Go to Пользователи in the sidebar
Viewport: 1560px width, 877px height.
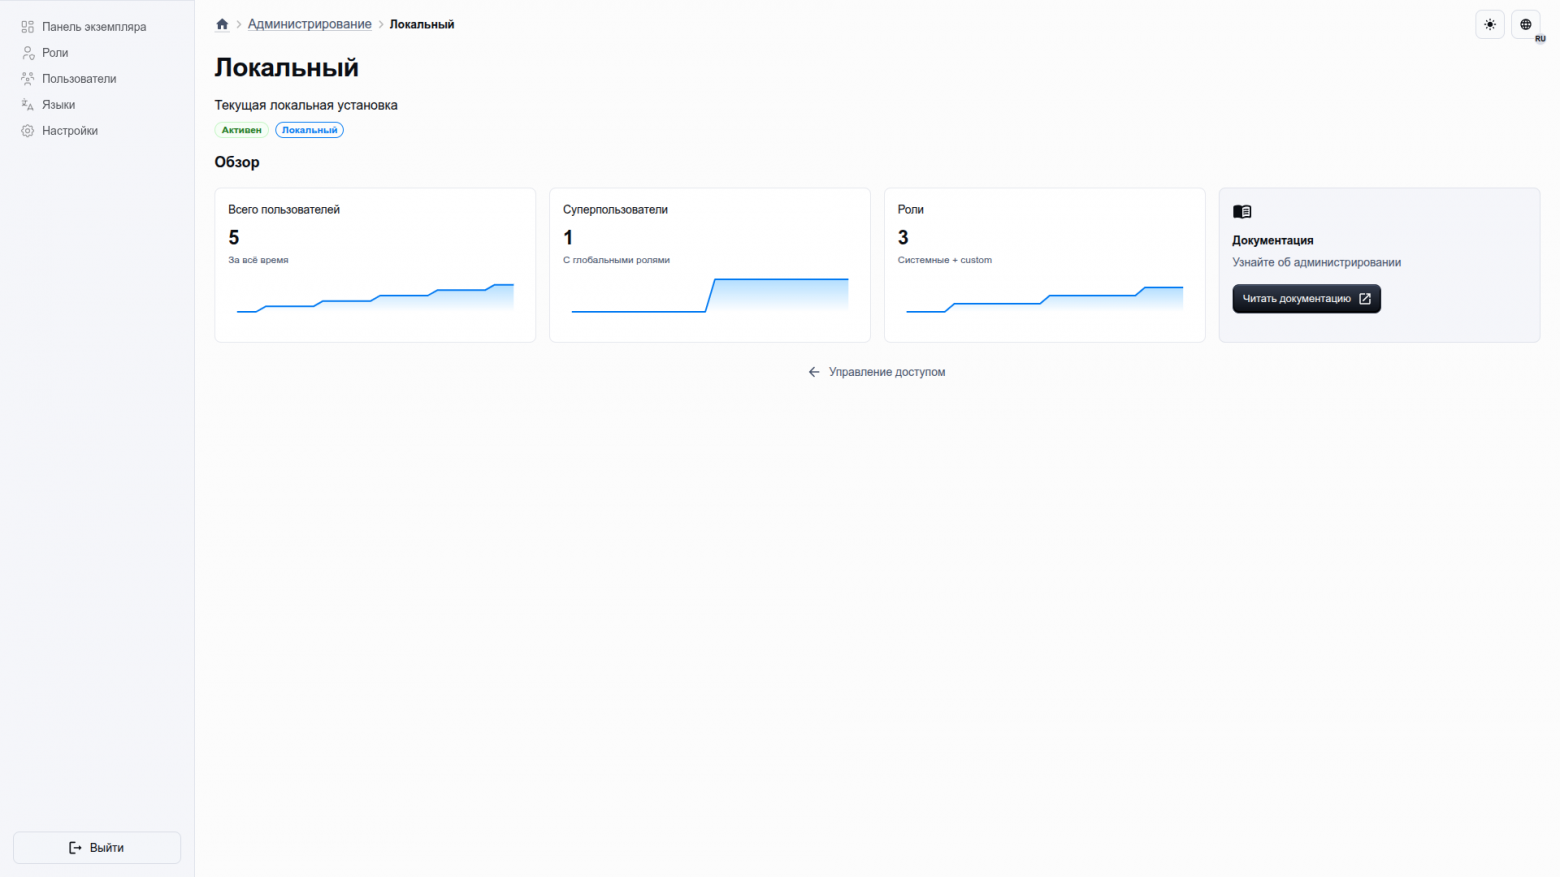click(x=79, y=79)
